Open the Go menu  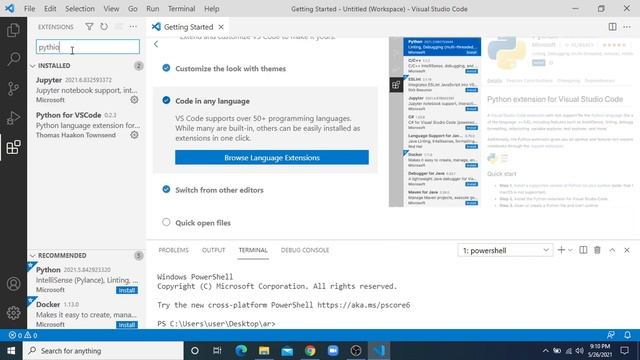pos(133,9)
